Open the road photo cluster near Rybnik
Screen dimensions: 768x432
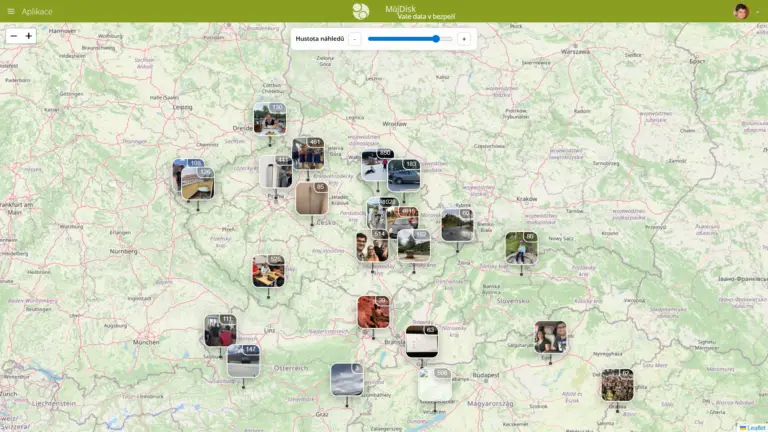click(x=457, y=225)
